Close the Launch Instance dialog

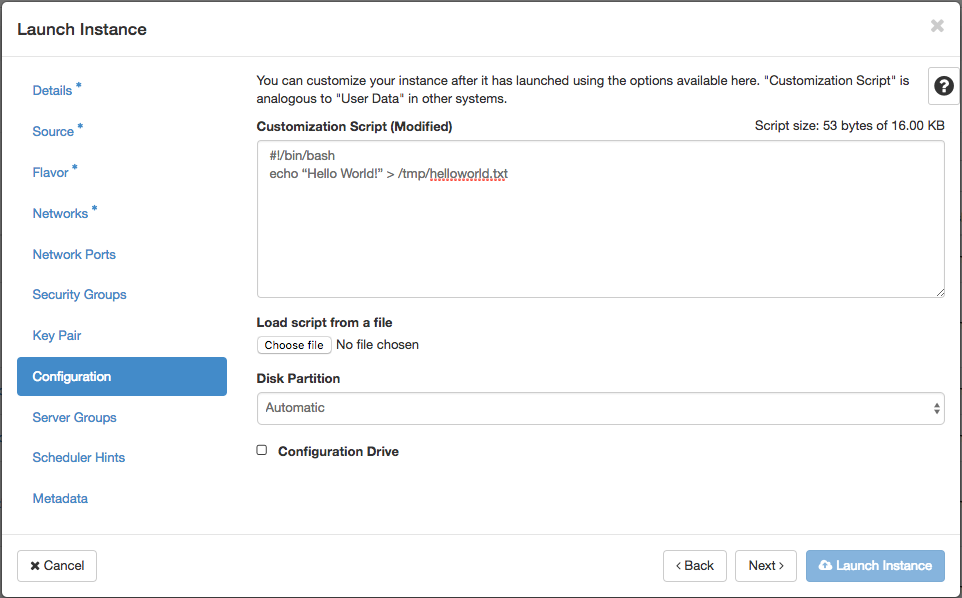tap(937, 27)
